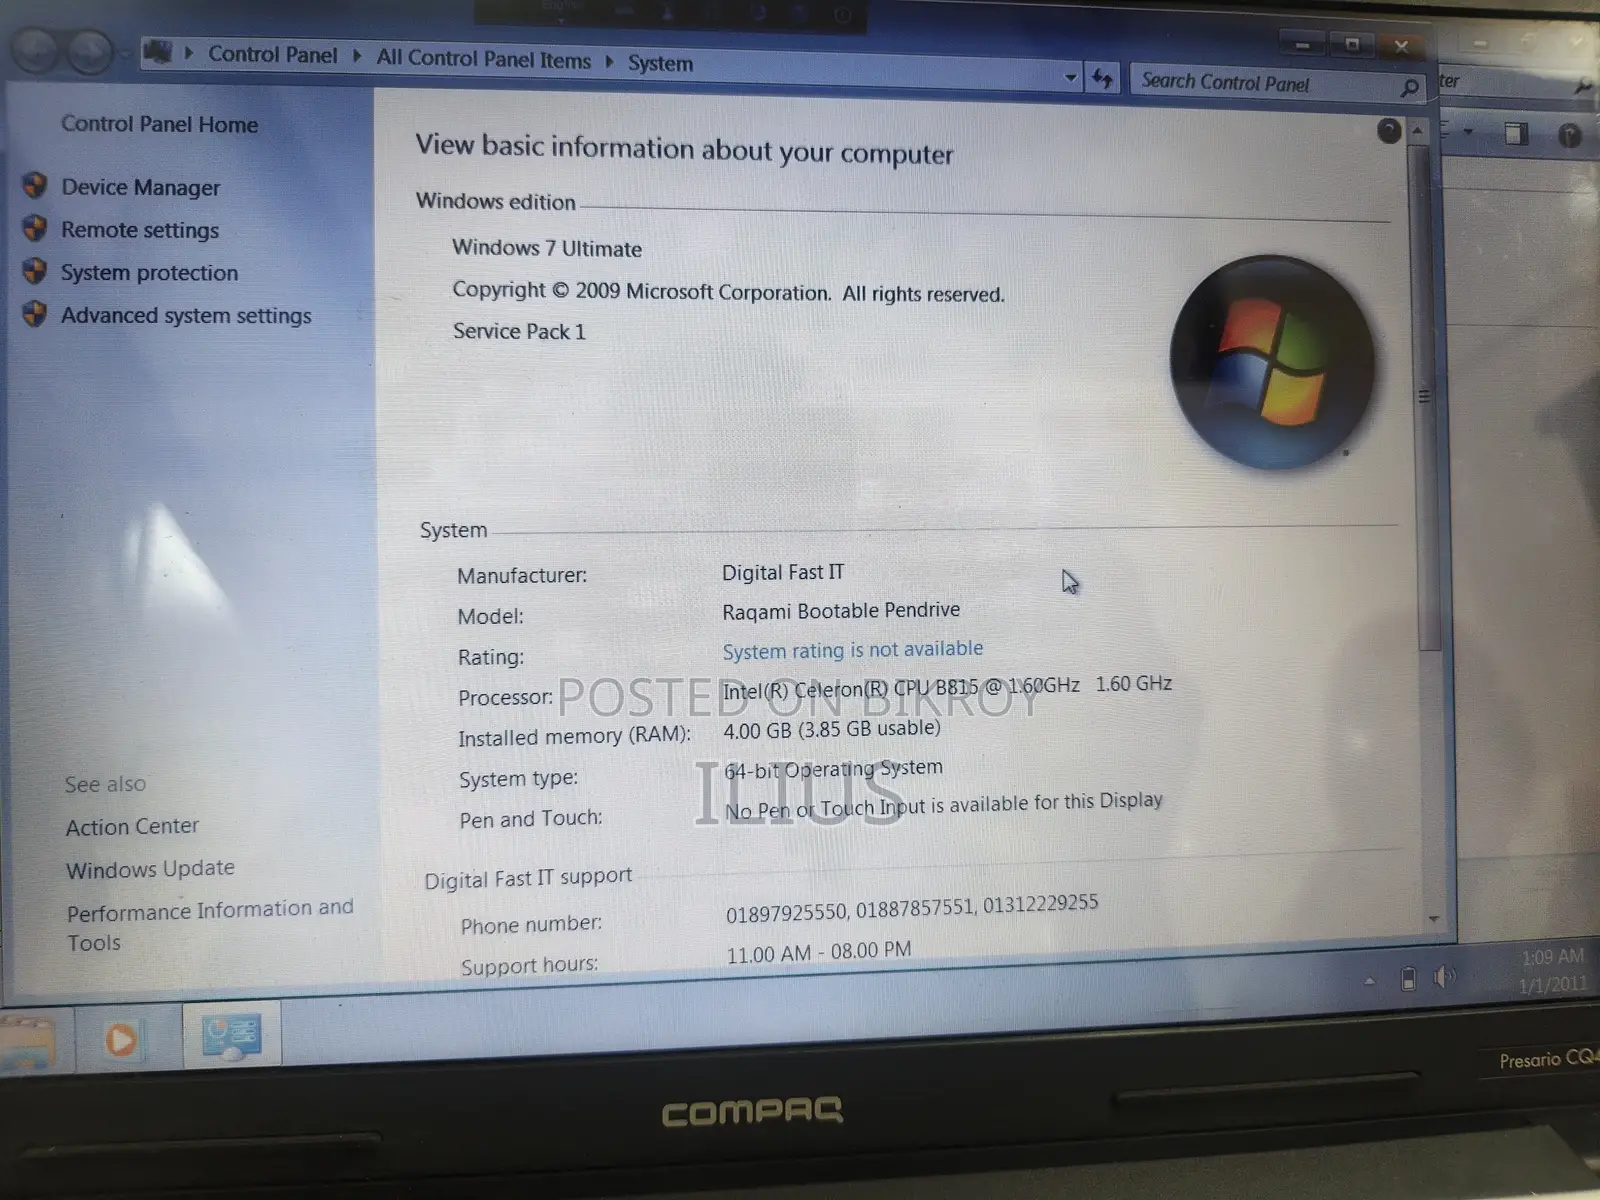The width and height of the screenshot is (1600, 1200).
Task: Click the Intel Celeron processor value
Action: pyautogui.click(x=947, y=687)
